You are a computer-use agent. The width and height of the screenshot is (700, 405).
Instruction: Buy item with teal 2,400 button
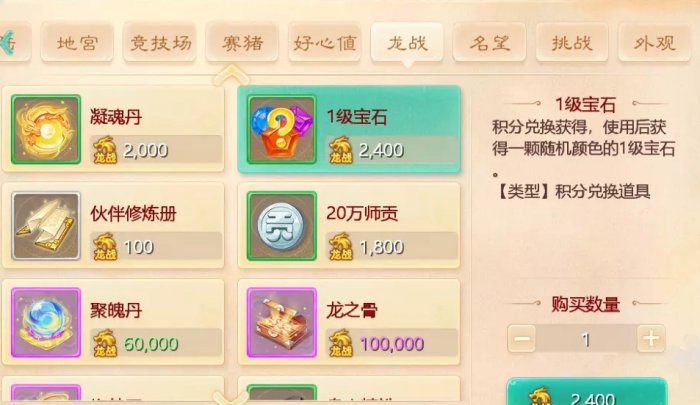[x=587, y=392]
